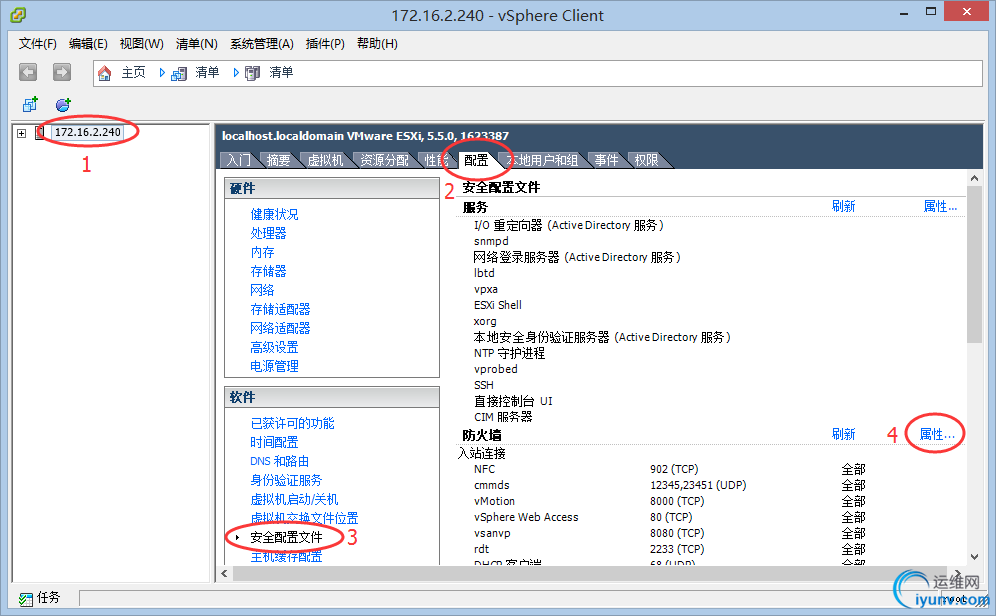Open the first breadcrumb arrow after 主页
This screenshot has height=616, width=996.
click(x=162, y=73)
